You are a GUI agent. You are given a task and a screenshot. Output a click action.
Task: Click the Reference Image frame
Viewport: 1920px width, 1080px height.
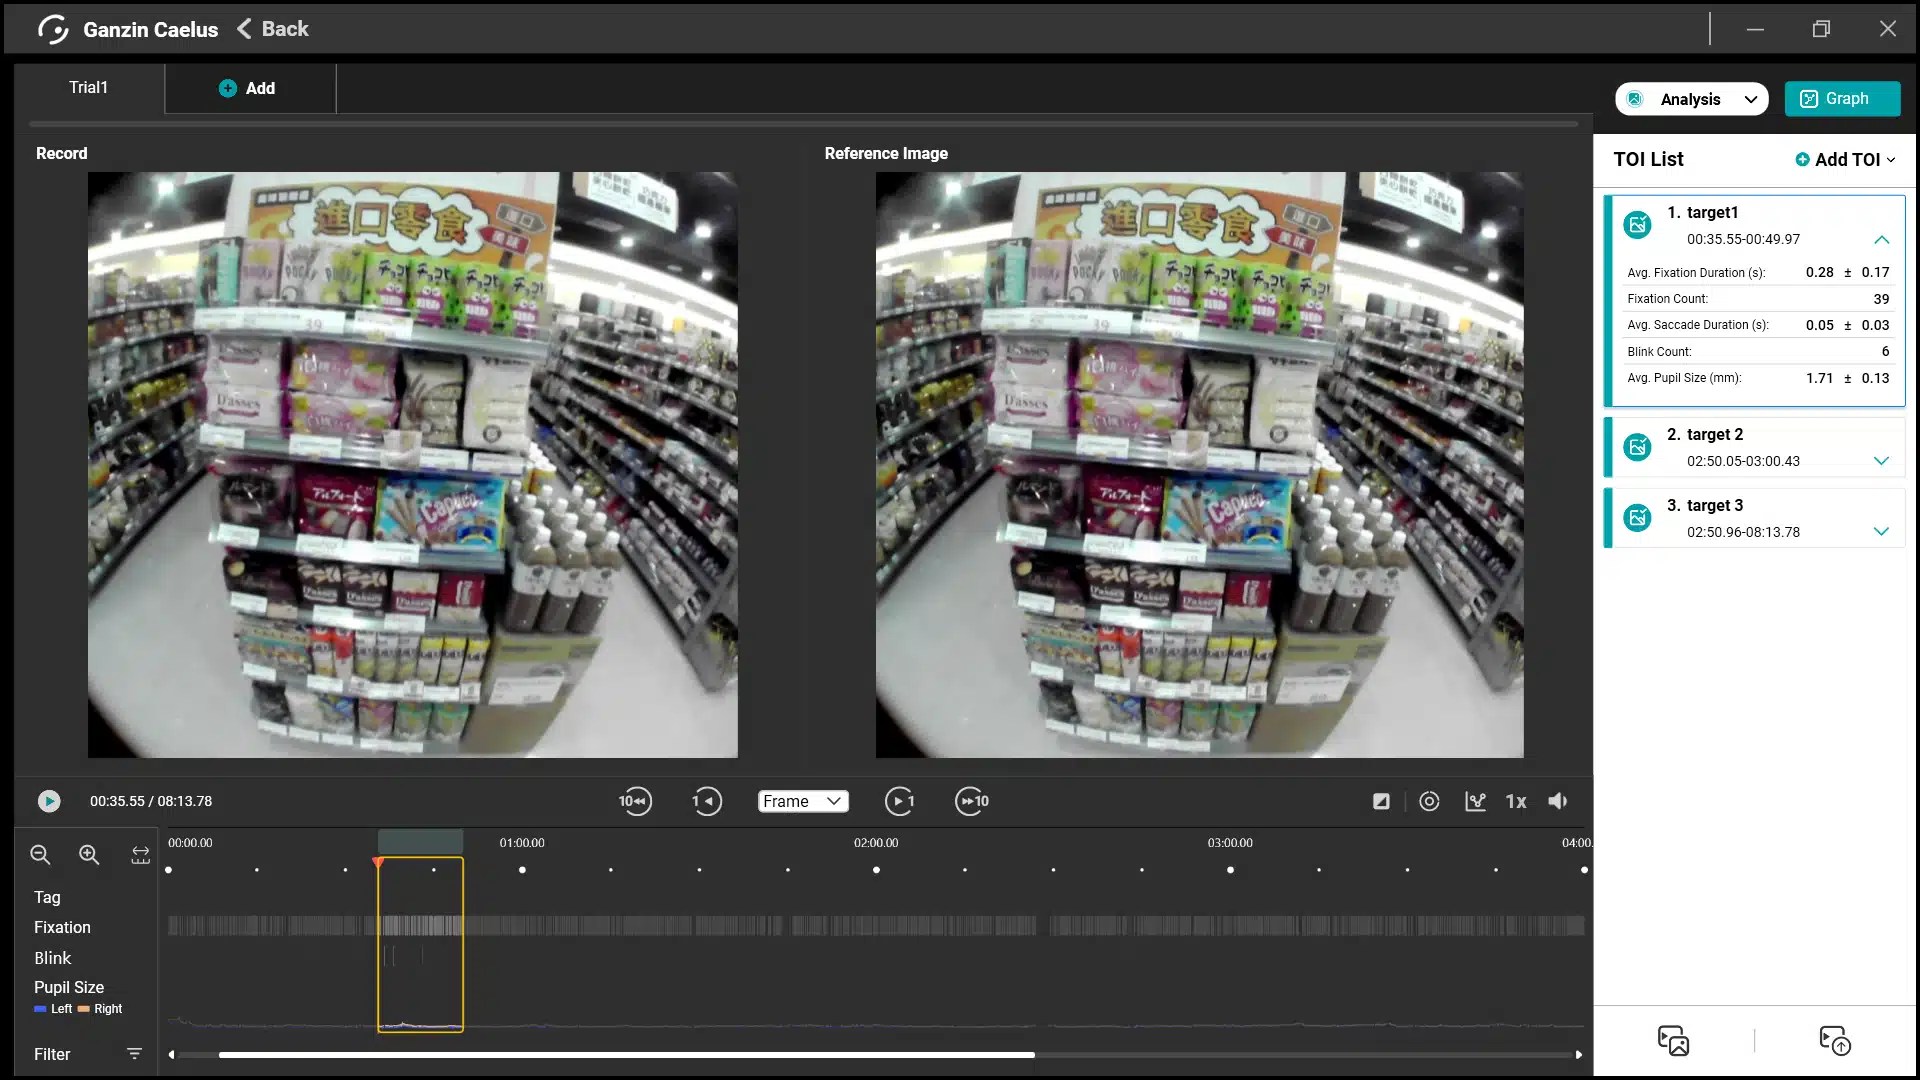click(x=1200, y=465)
